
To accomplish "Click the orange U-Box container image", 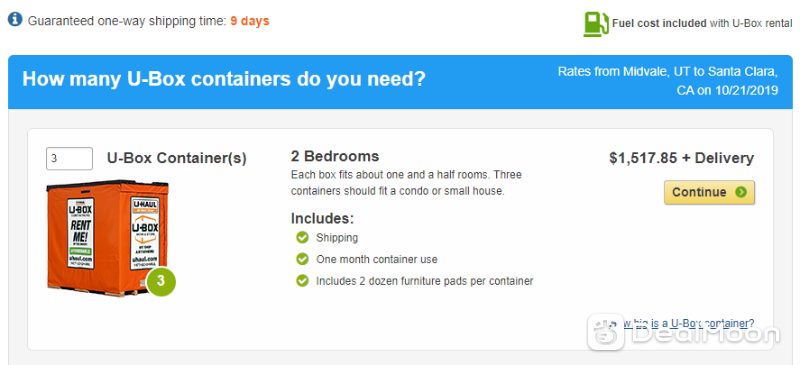I will point(108,238).
